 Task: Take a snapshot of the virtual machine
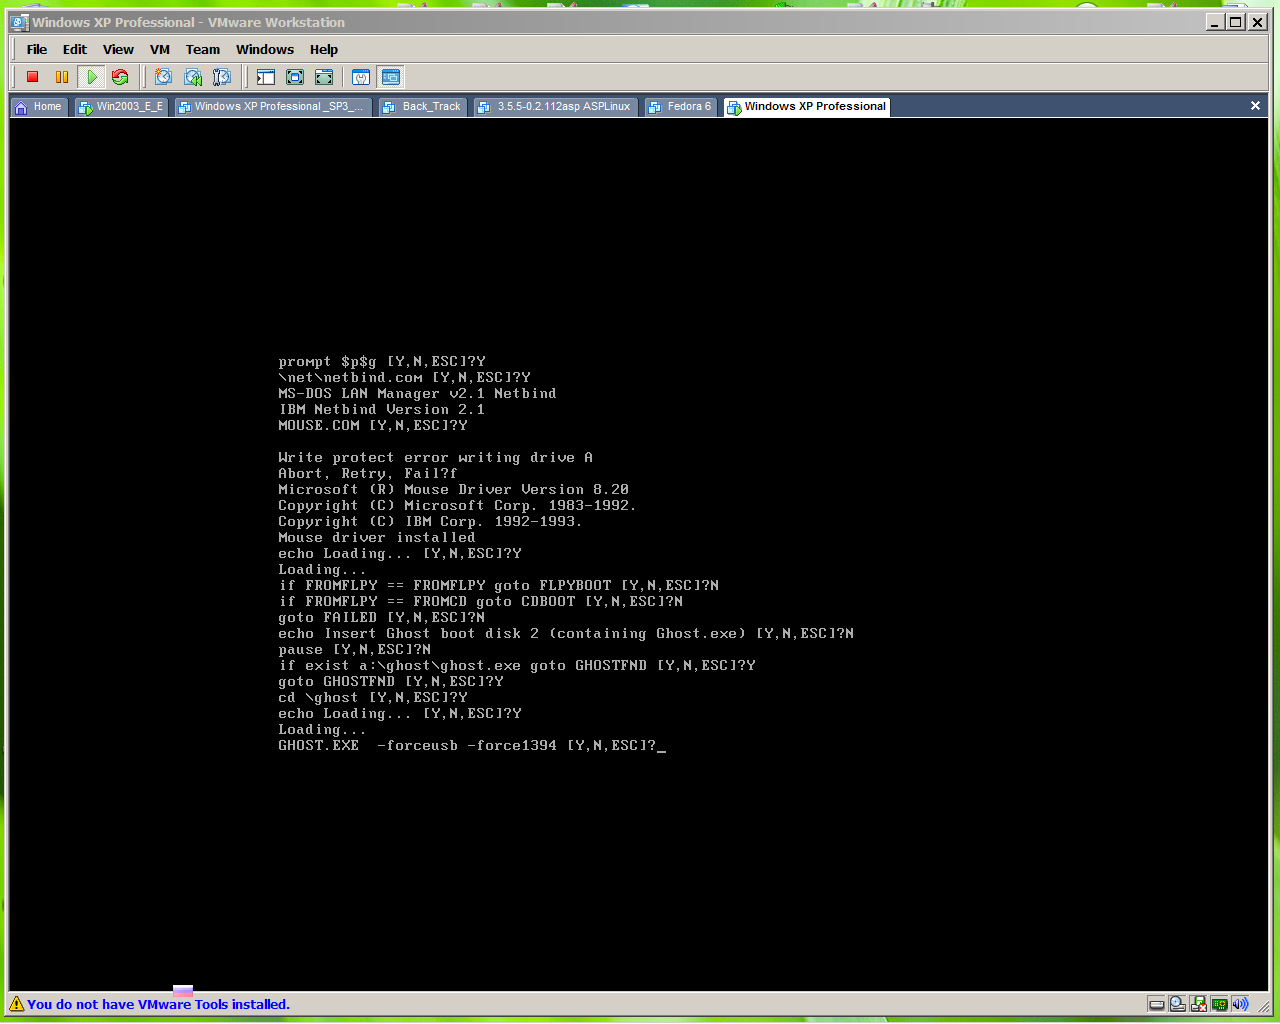[163, 77]
